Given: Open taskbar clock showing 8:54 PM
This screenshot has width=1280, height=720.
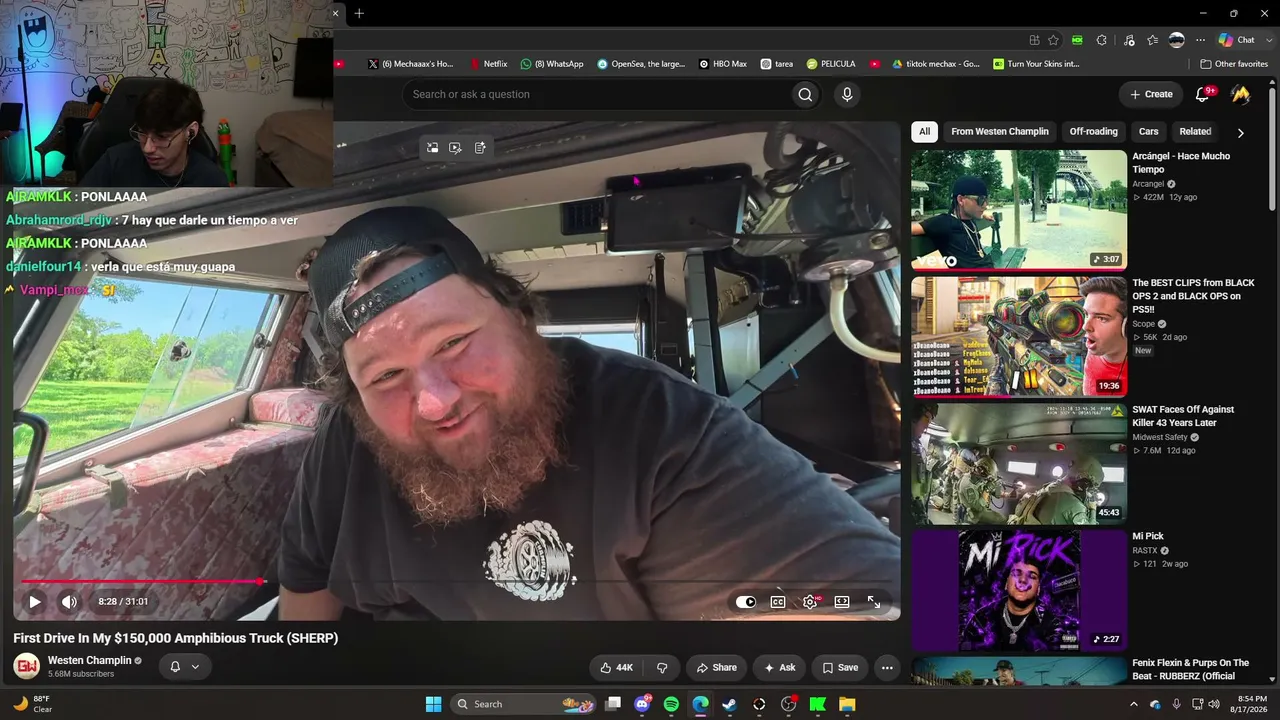Looking at the screenshot, I should coord(1252,704).
